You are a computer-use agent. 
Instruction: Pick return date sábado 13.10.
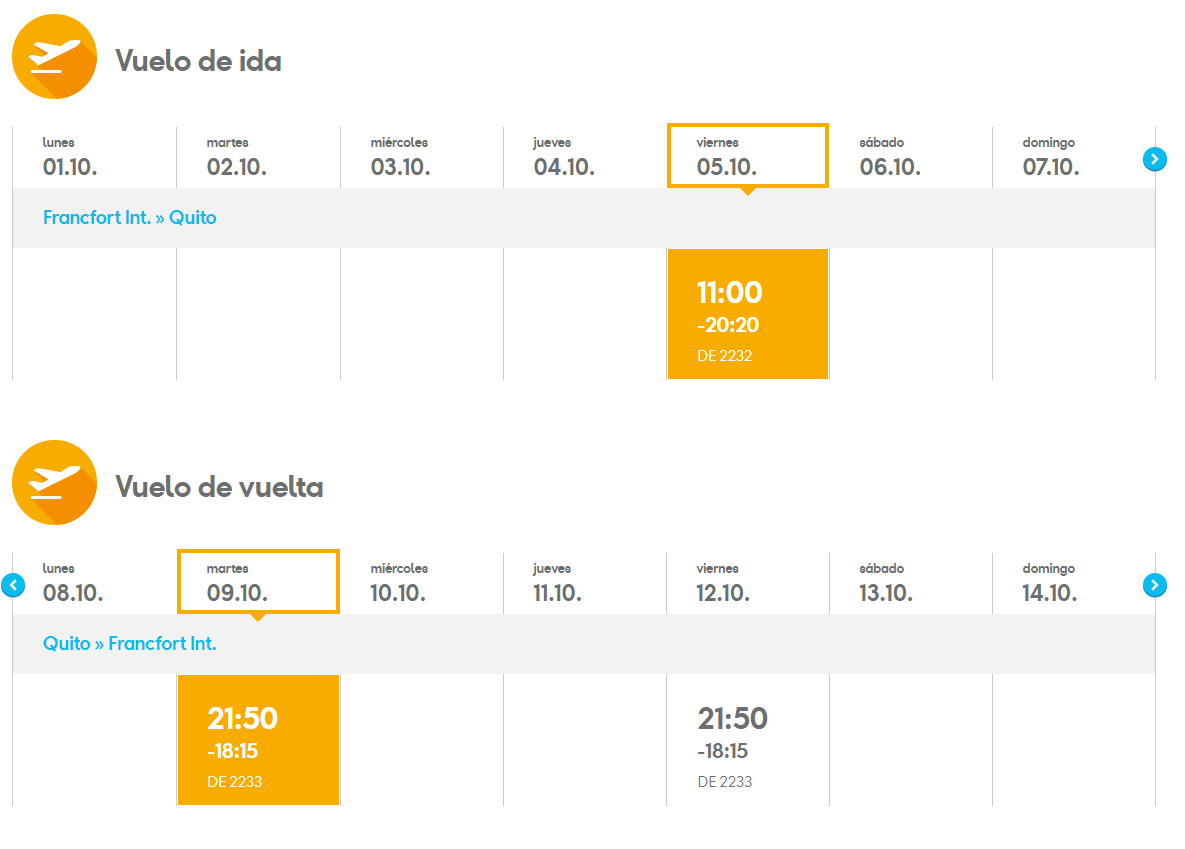pyautogui.click(x=910, y=582)
